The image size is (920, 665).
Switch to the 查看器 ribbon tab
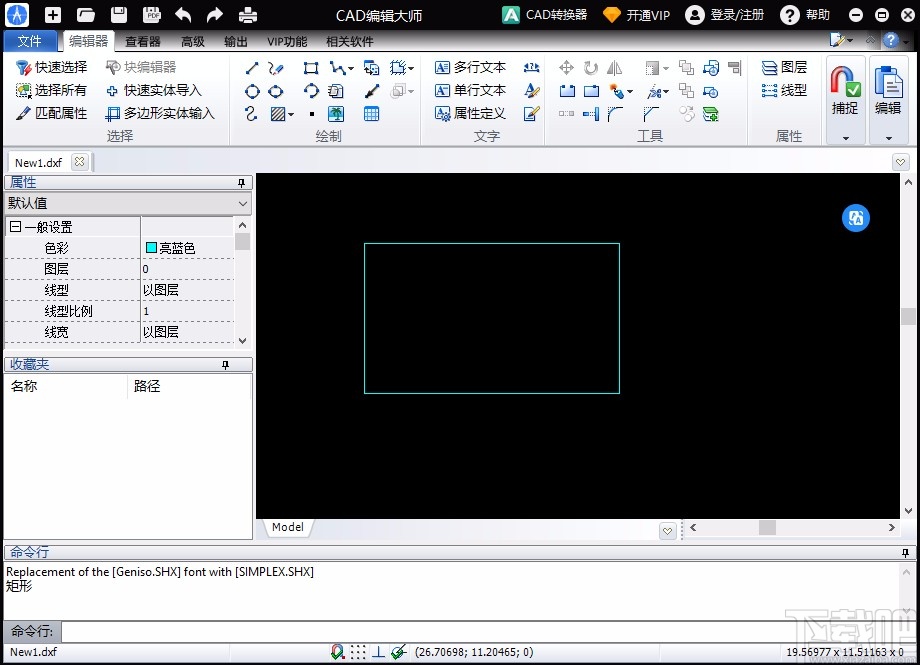[143, 41]
